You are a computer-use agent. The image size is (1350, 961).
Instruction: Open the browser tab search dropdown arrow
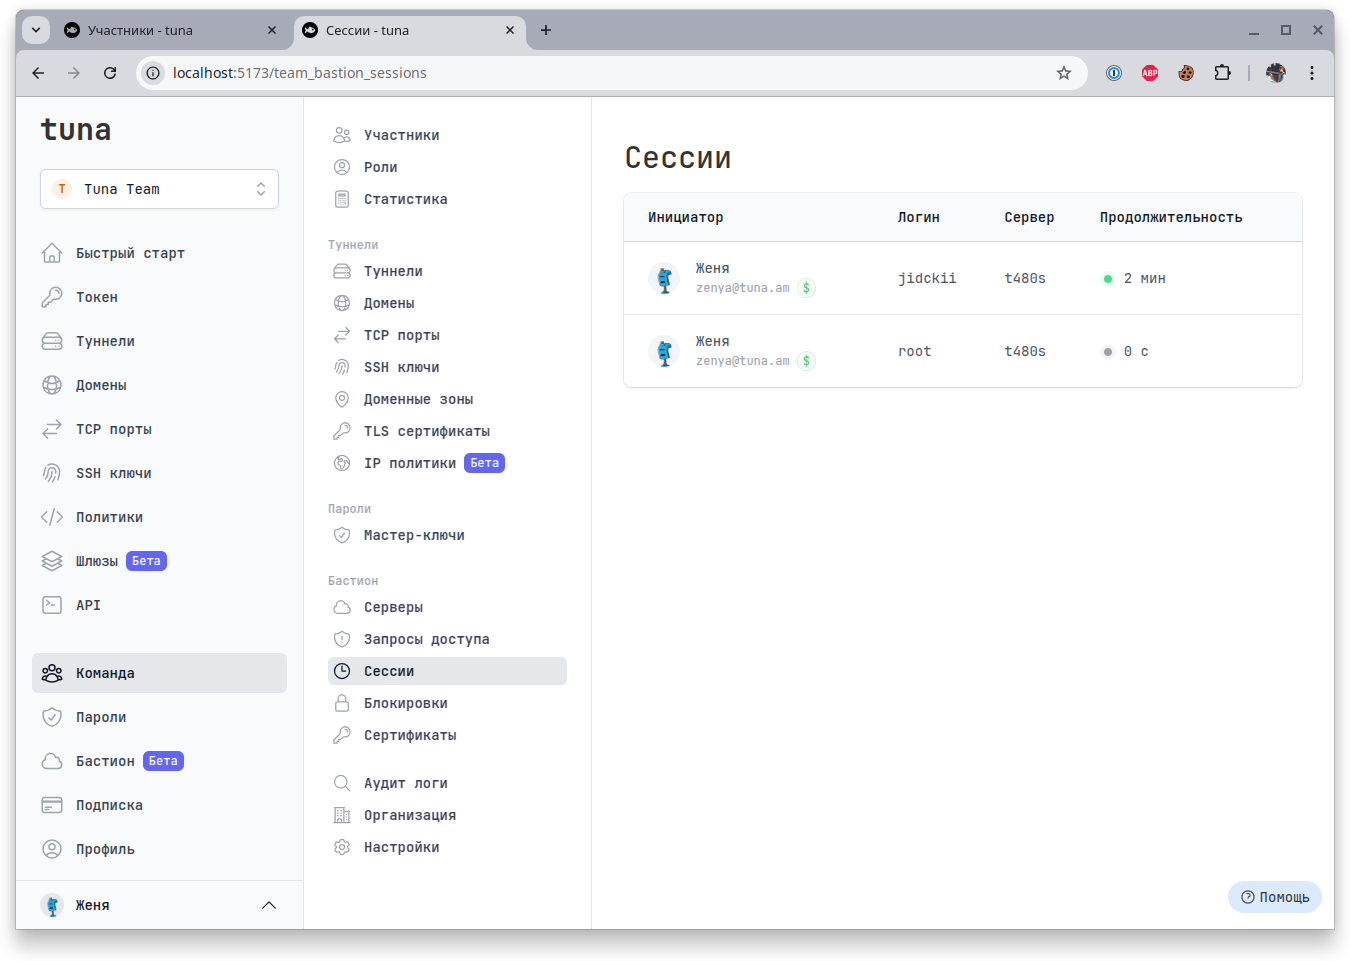pyautogui.click(x=36, y=30)
